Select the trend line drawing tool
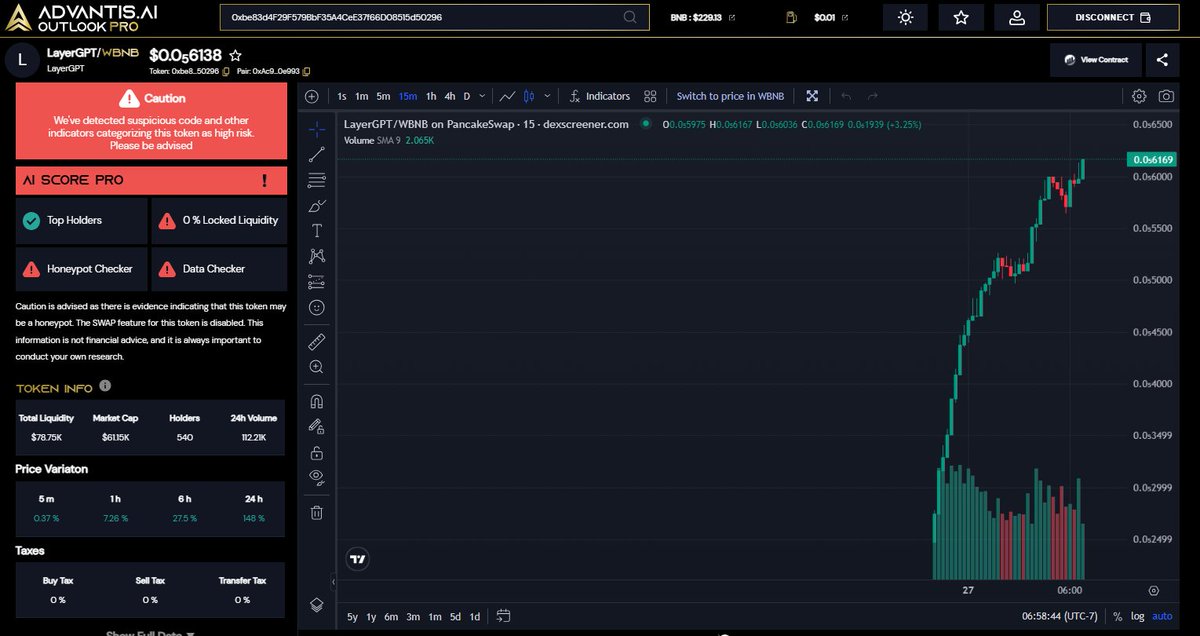This screenshot has height=636, width=1200. click(x=316, y=154)
